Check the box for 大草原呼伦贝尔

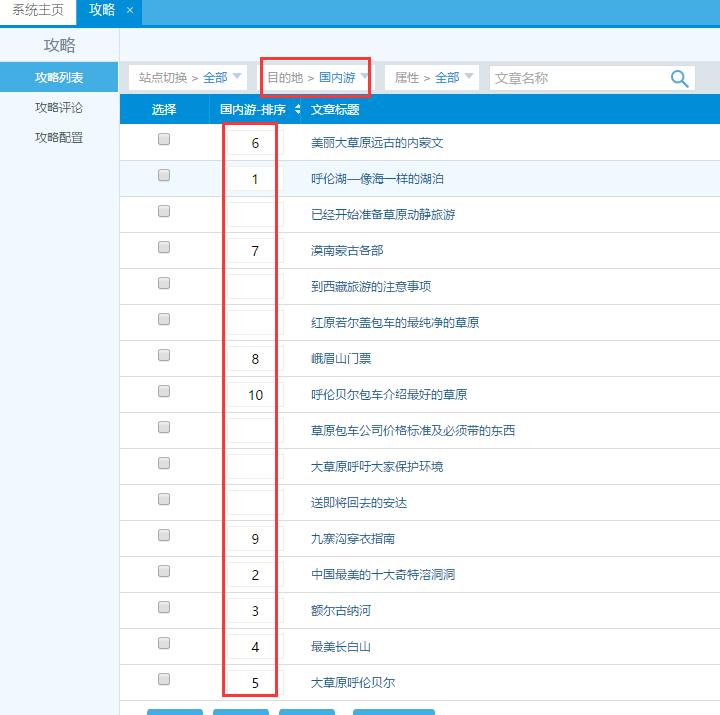tap(164, 679)
